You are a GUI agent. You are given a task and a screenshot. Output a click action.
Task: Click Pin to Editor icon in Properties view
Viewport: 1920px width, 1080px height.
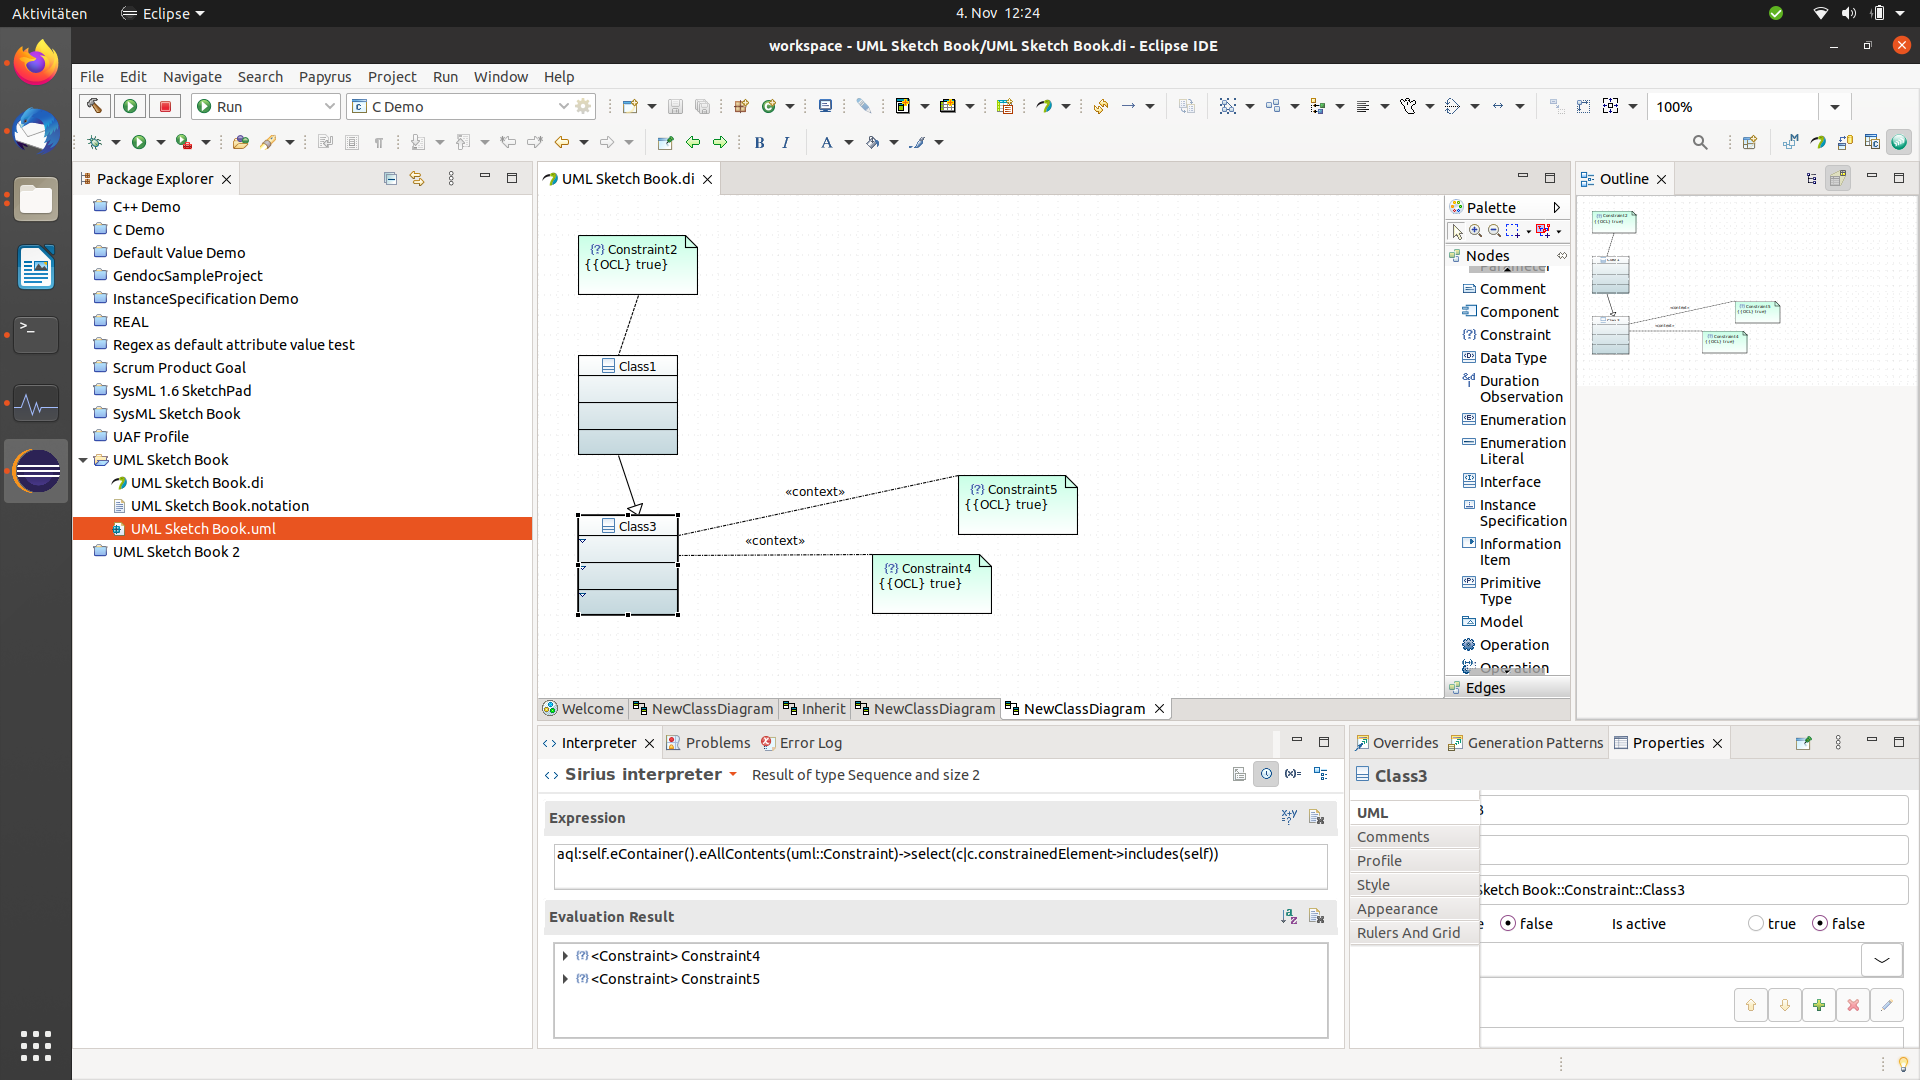point(1804,743)
